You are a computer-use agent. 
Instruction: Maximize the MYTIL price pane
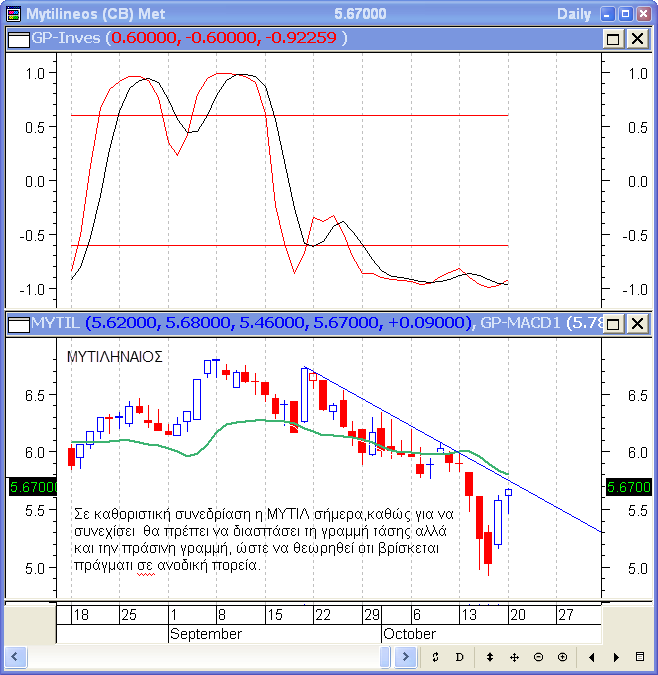[613, 323]
